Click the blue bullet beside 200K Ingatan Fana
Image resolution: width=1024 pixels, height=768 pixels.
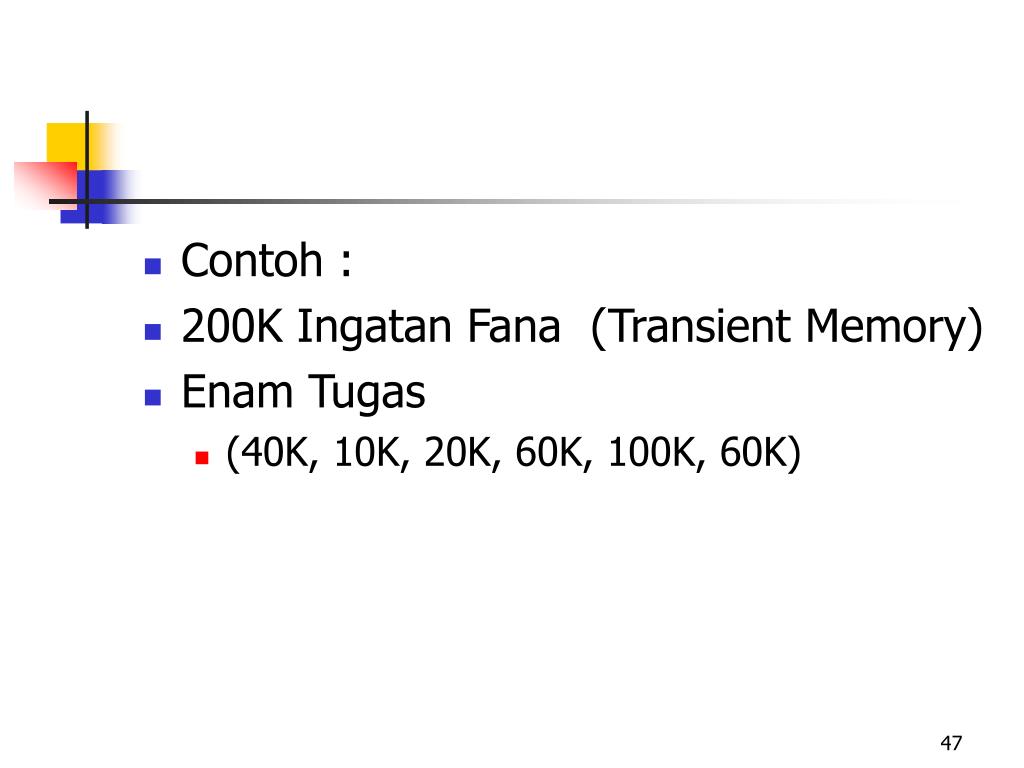153,332
